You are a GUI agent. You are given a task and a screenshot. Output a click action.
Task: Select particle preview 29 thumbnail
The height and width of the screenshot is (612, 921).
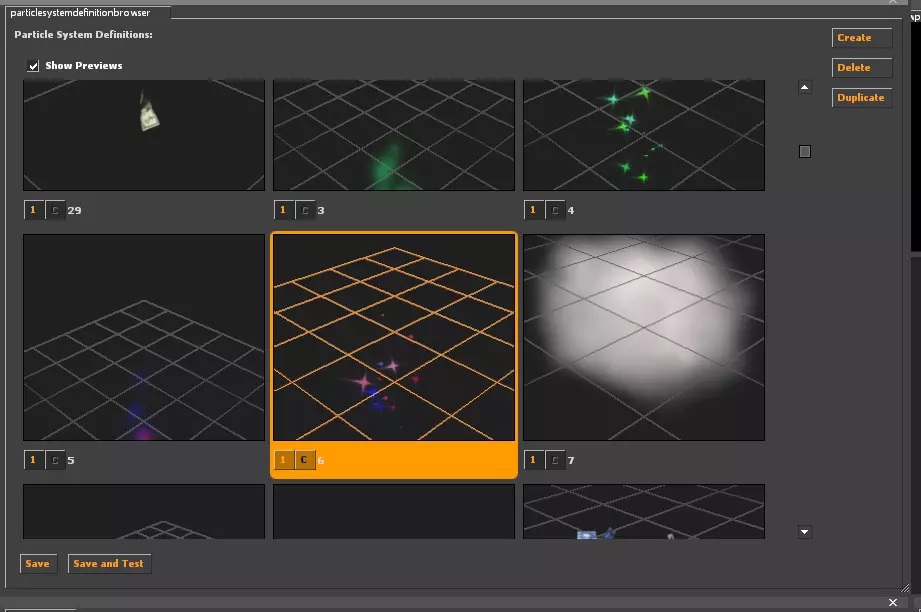[x=144, y=135]
